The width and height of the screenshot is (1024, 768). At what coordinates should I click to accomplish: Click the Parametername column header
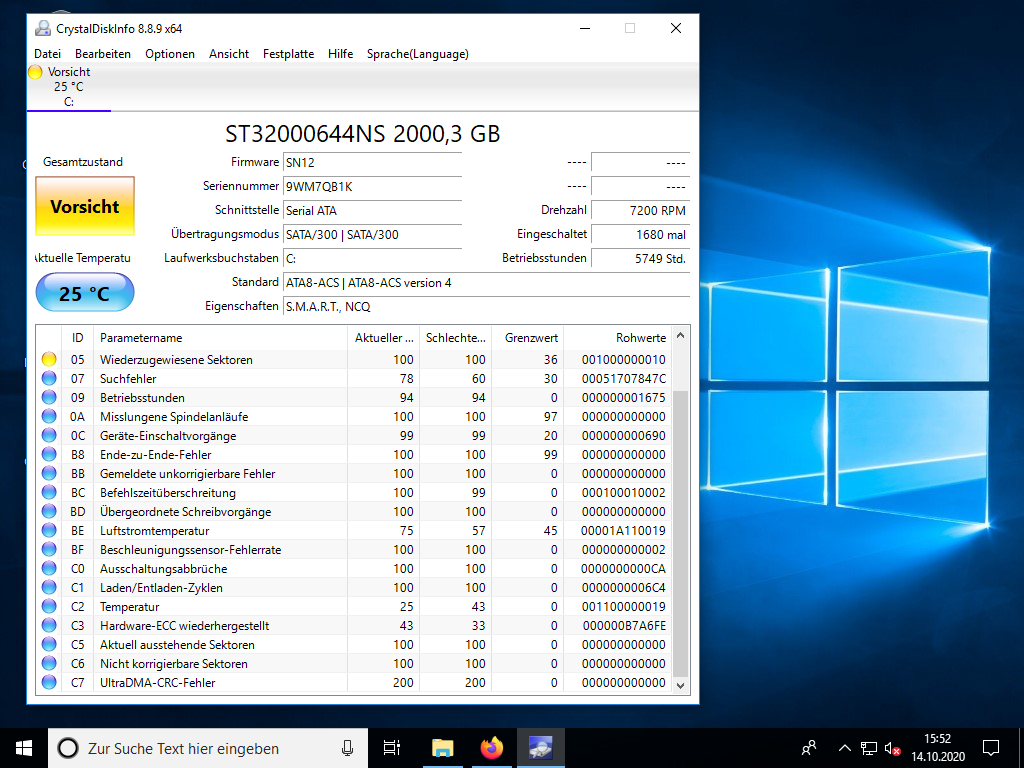coord(220,338)
